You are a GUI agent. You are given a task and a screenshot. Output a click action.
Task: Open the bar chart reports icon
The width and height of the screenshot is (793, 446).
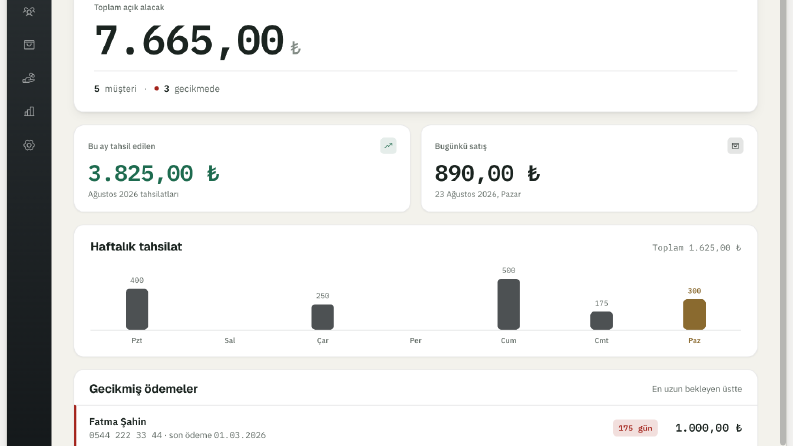coord(29,112)
